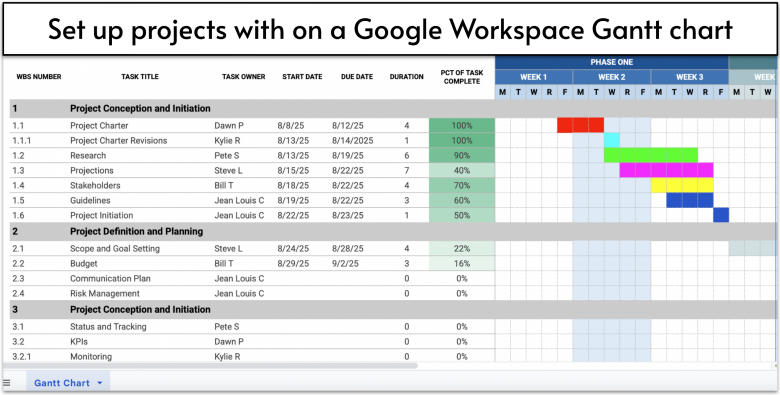The width and height of the screenshot is (780, 395).
Task: Open the all sheets hamburger menu
Action: (x=6, y=383)
